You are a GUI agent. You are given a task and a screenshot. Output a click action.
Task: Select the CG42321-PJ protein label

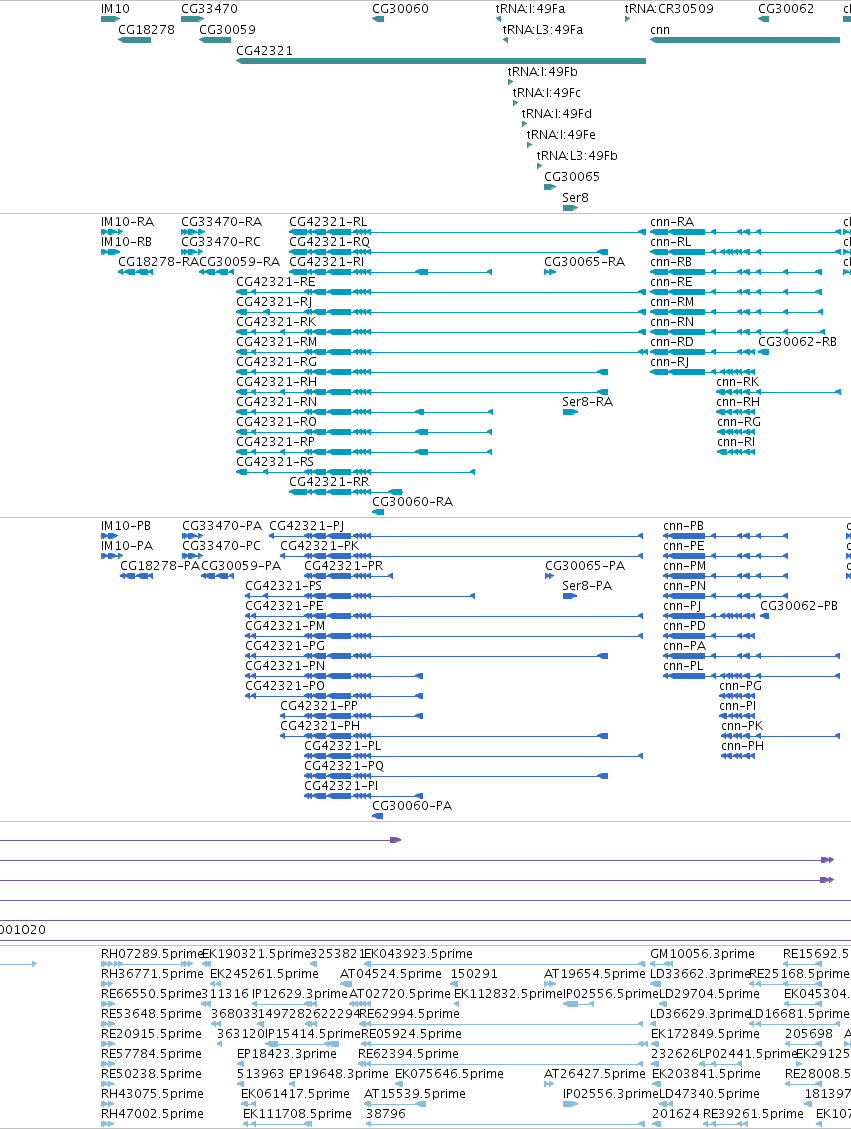(x=307, y=526)
